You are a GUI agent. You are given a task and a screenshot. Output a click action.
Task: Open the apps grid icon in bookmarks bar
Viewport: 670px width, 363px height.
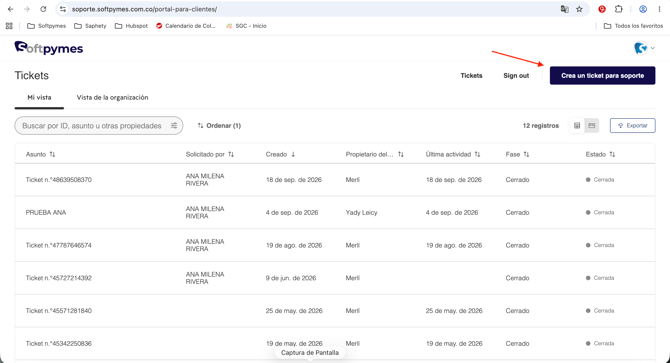(x=9, y=26)
